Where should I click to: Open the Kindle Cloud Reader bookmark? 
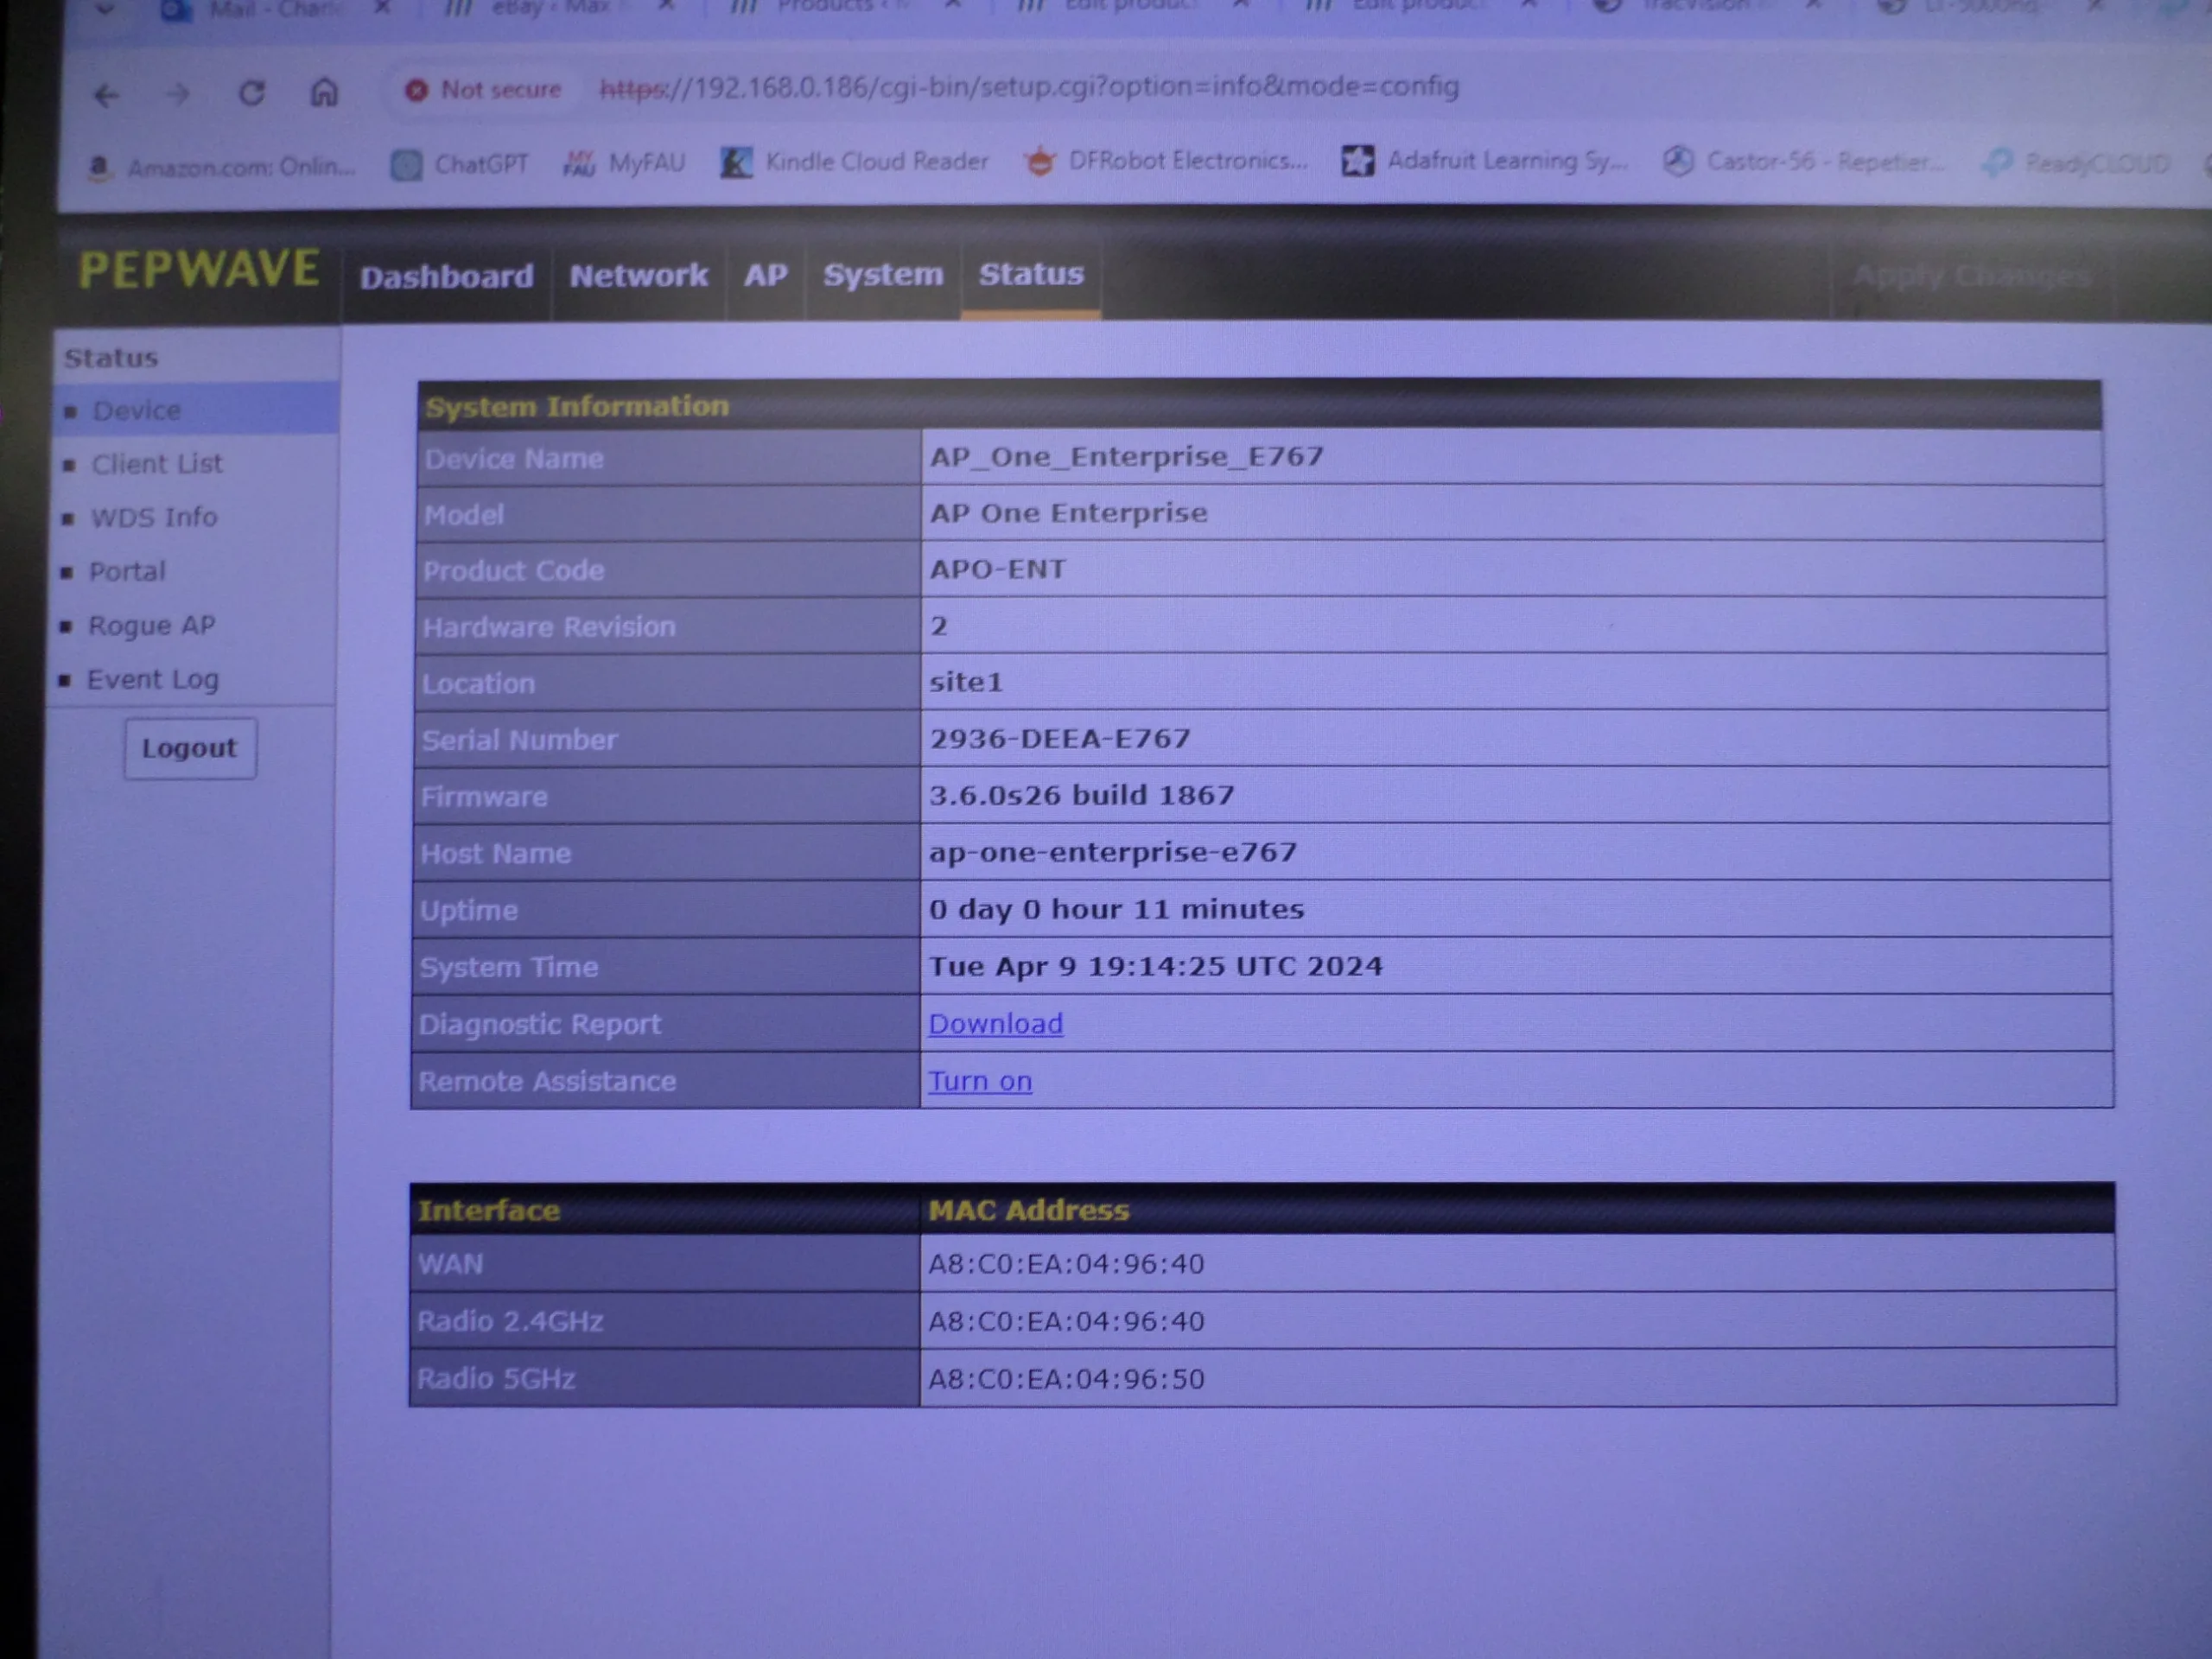855,162
